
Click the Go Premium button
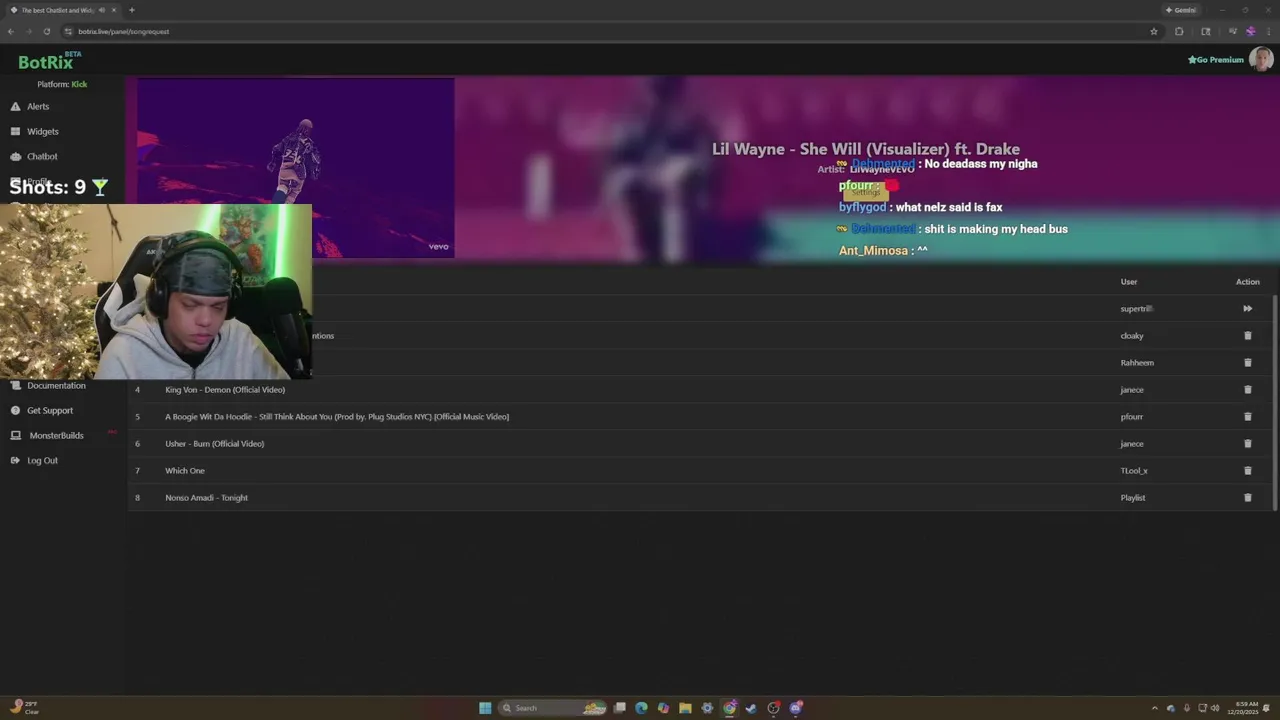click(1215, 60)
